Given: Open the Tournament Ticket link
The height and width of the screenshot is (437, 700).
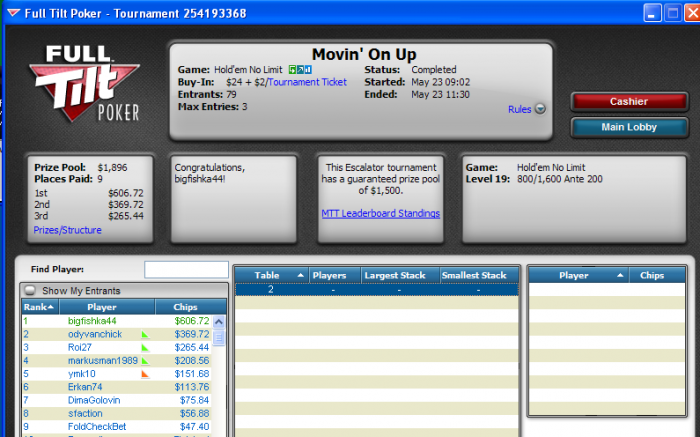Looking at the screenshot, I should [307, 82].
